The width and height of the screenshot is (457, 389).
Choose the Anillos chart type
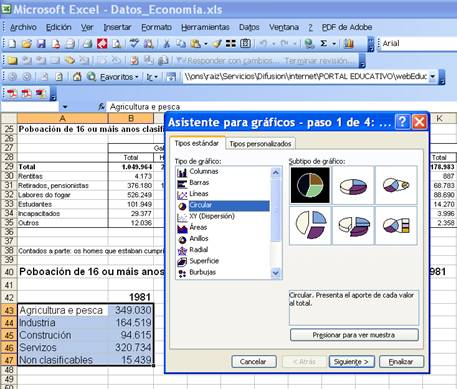199,238
